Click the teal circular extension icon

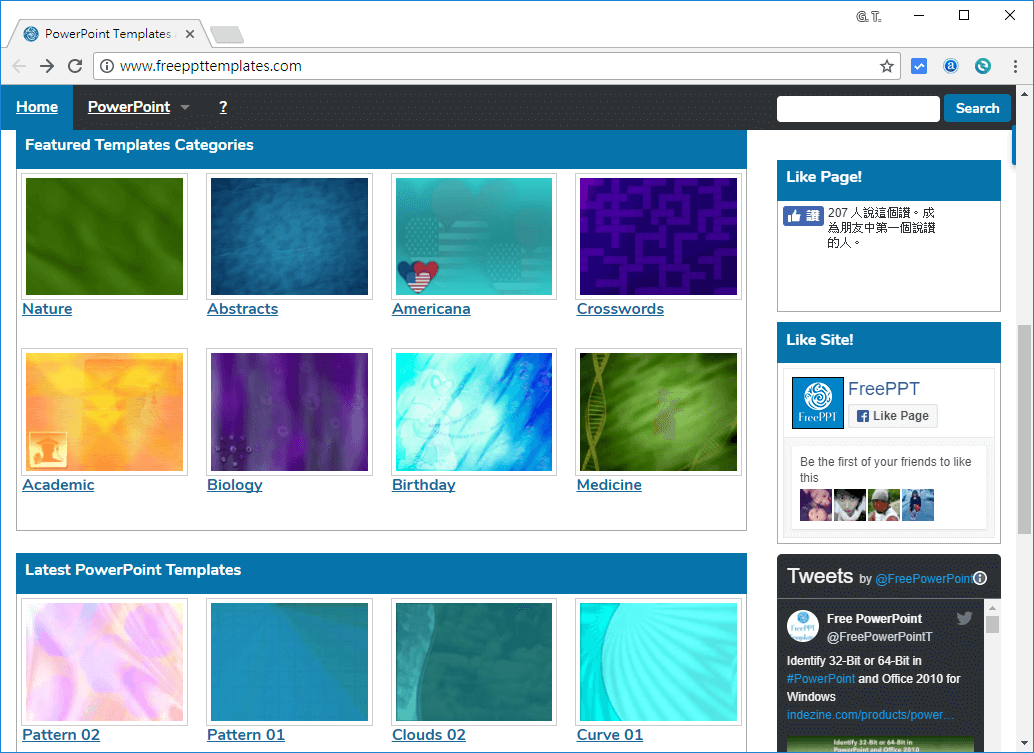pos(982,65)
